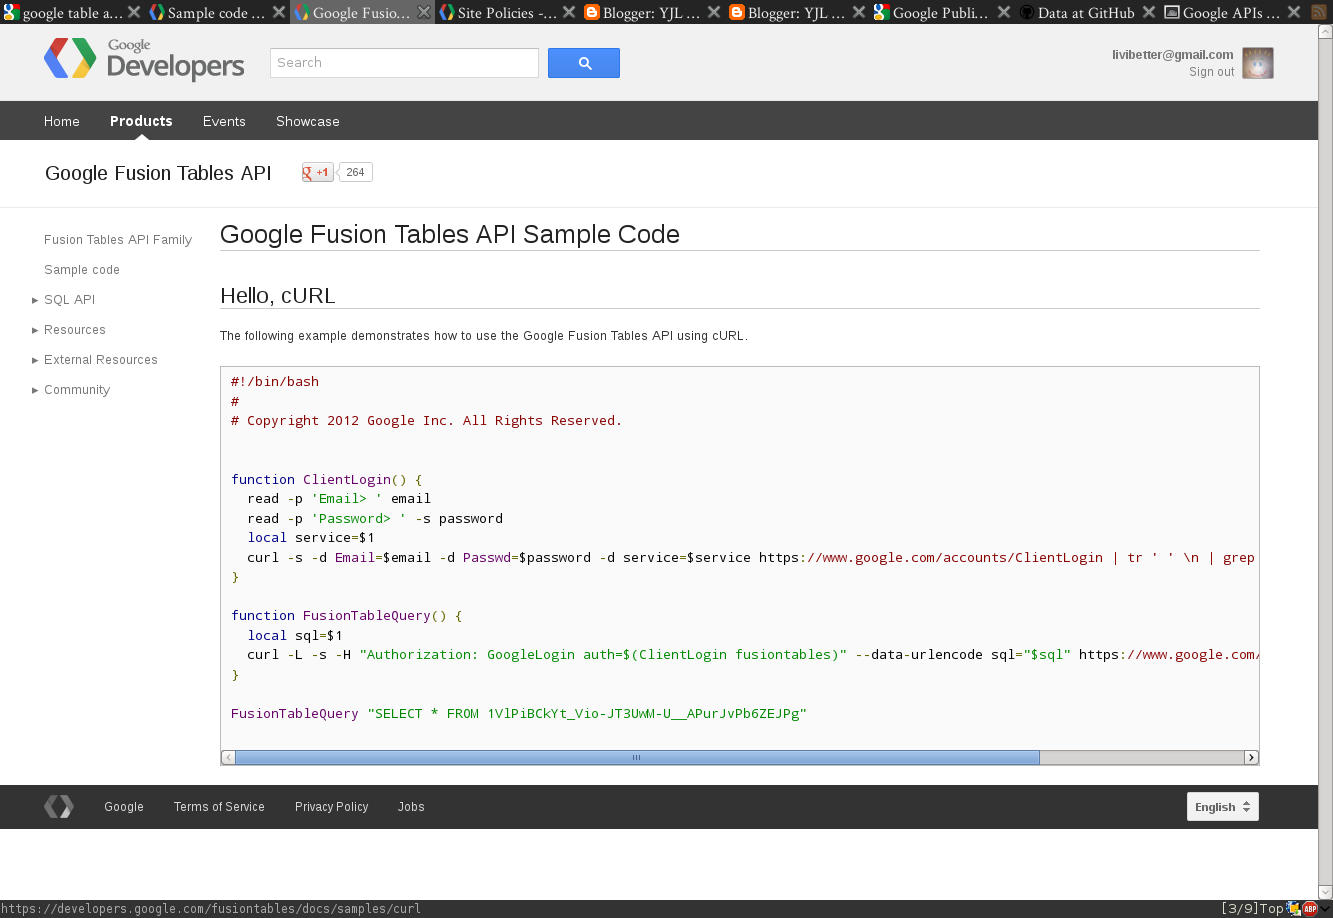Click the GitHub favicon on Data tab

tap(1027, 13)
